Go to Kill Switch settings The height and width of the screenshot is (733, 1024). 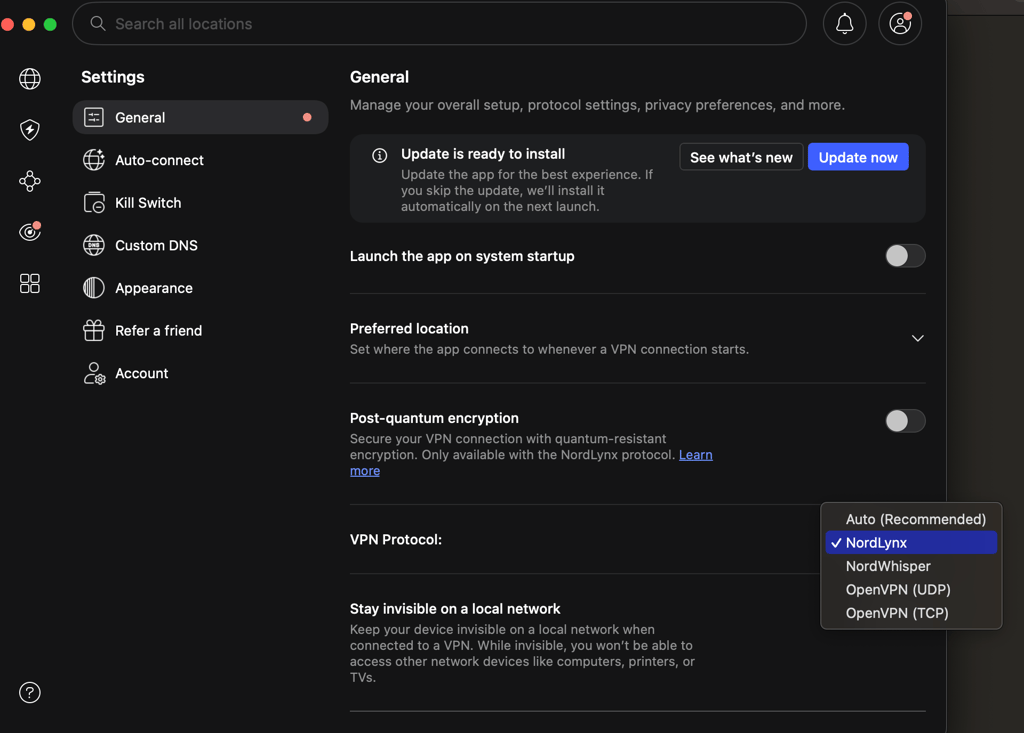pyautogui.click(x=200, y=203)
